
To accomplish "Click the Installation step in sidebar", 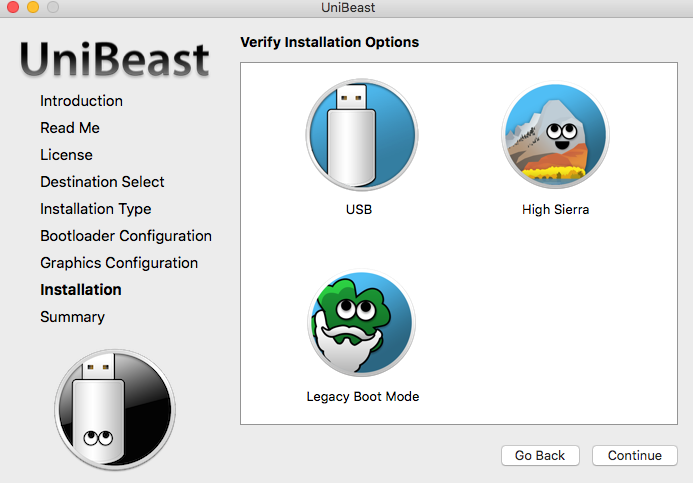I will point(81,290).
